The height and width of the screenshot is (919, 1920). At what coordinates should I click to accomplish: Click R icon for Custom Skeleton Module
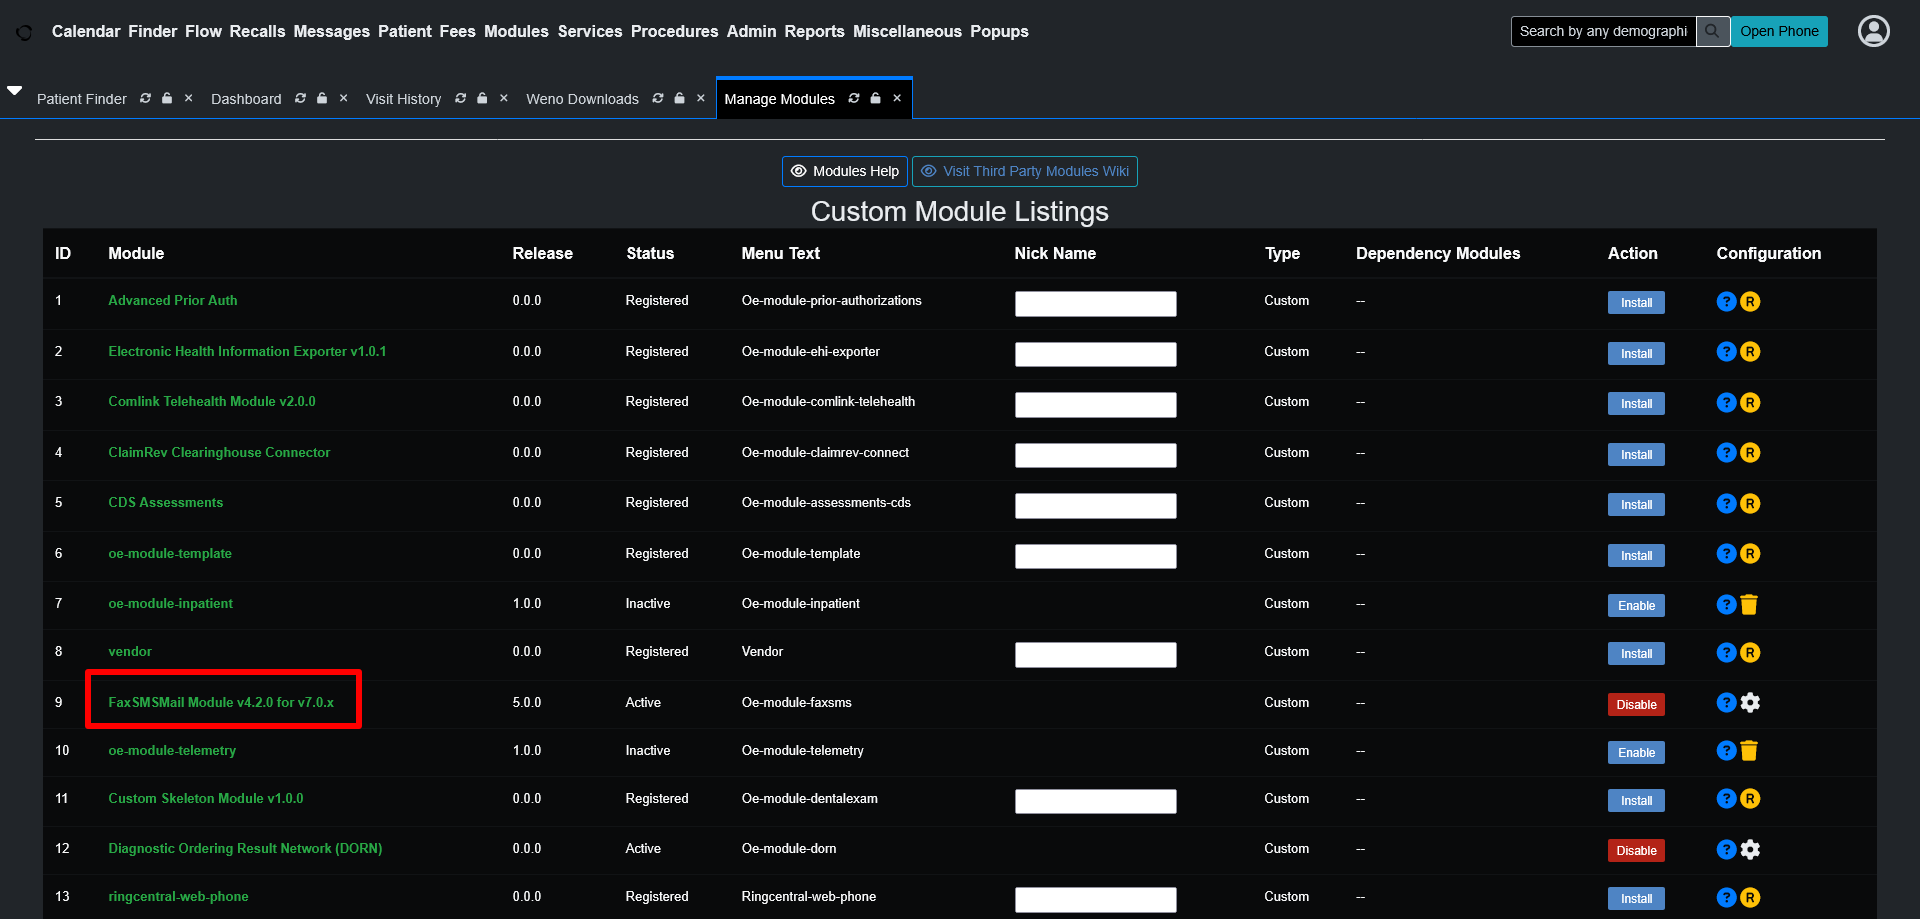[x=1750, y=799]
